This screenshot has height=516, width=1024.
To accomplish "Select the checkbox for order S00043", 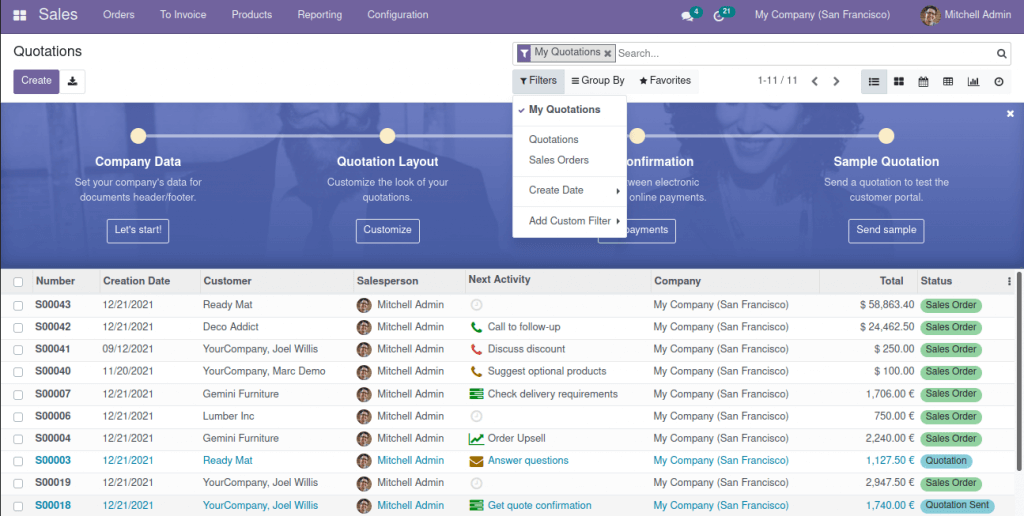I will point(18,305).
